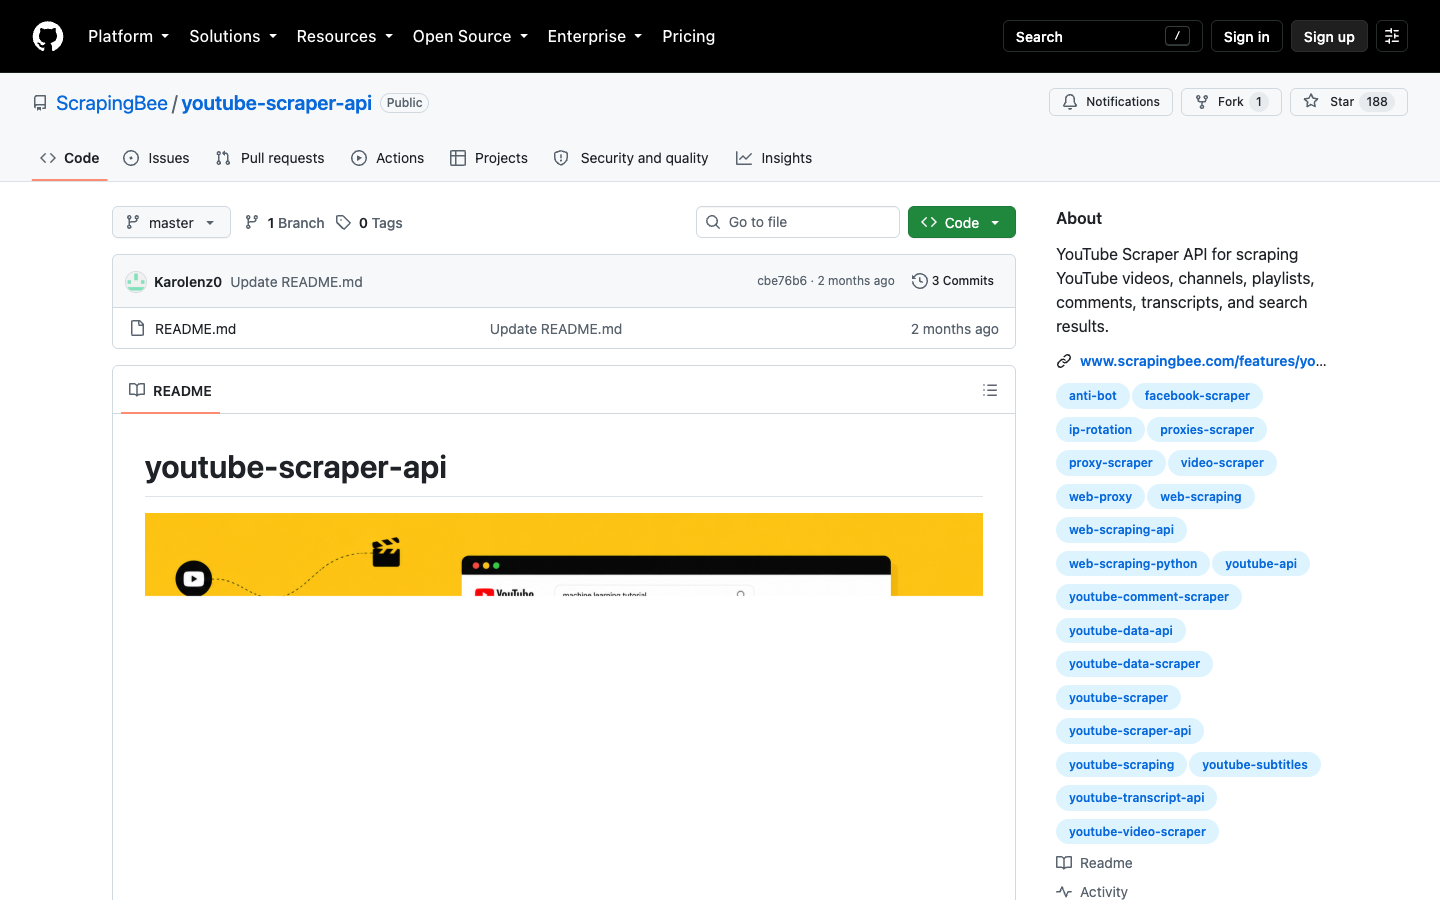Select the web-scraping topic tag
The height and width of the screenshot is (900, 1440).
point(1201,497)
